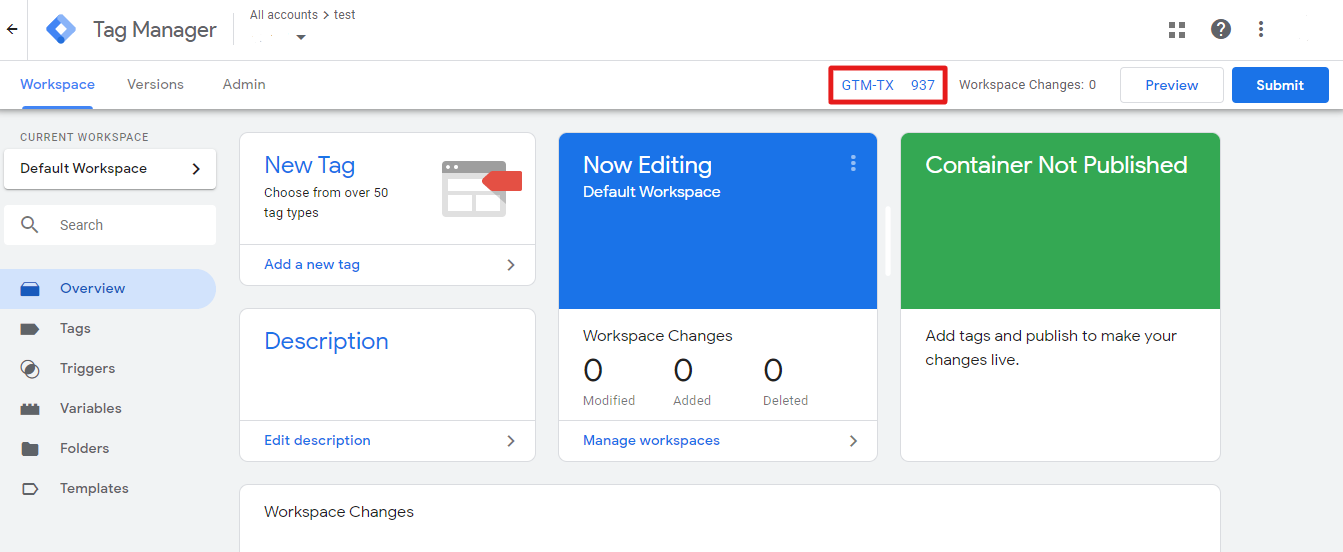Open the Google apps grid icon

[1177, 29]
